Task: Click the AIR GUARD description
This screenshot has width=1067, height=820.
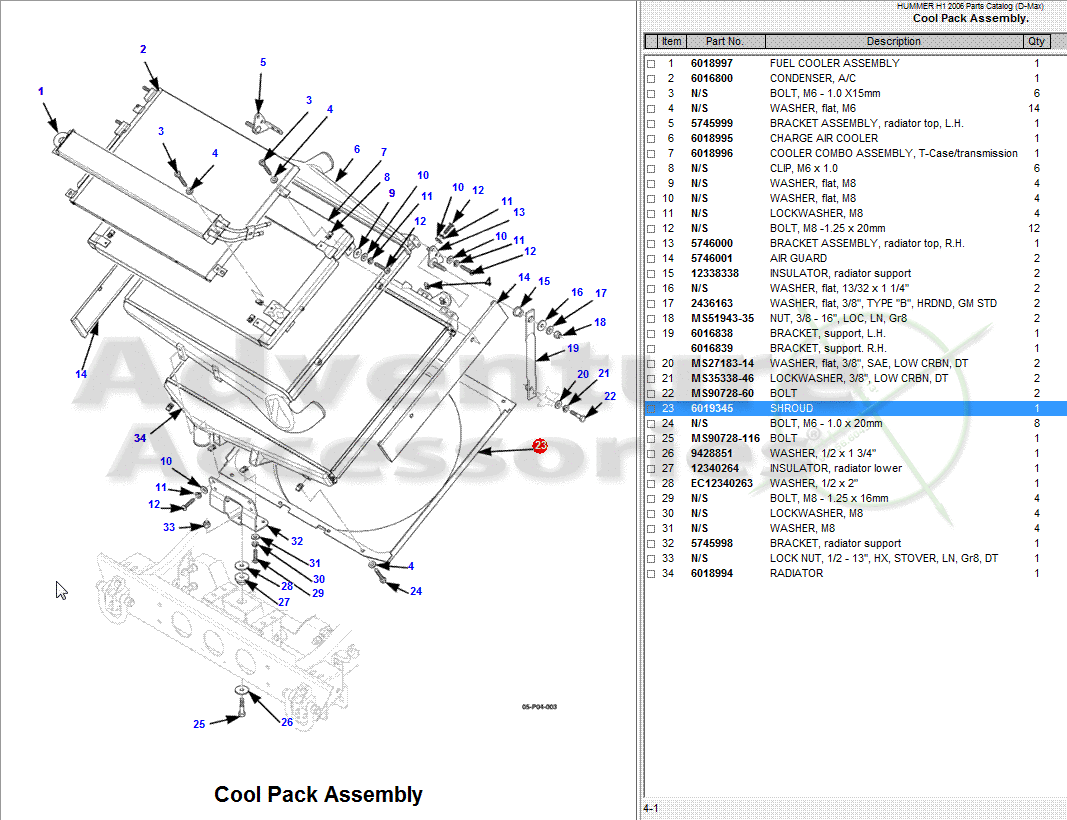Action: tap(798, 259)
